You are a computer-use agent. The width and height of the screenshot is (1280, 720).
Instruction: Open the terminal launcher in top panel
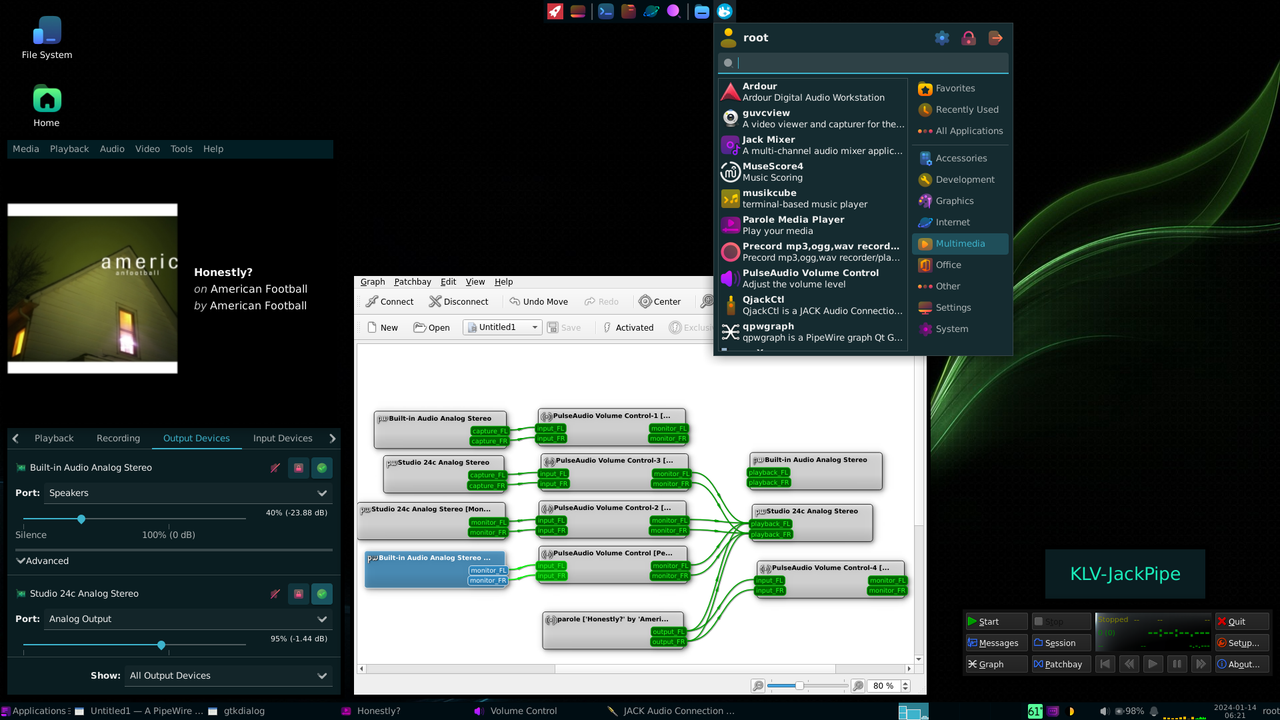tap(605, 11)
